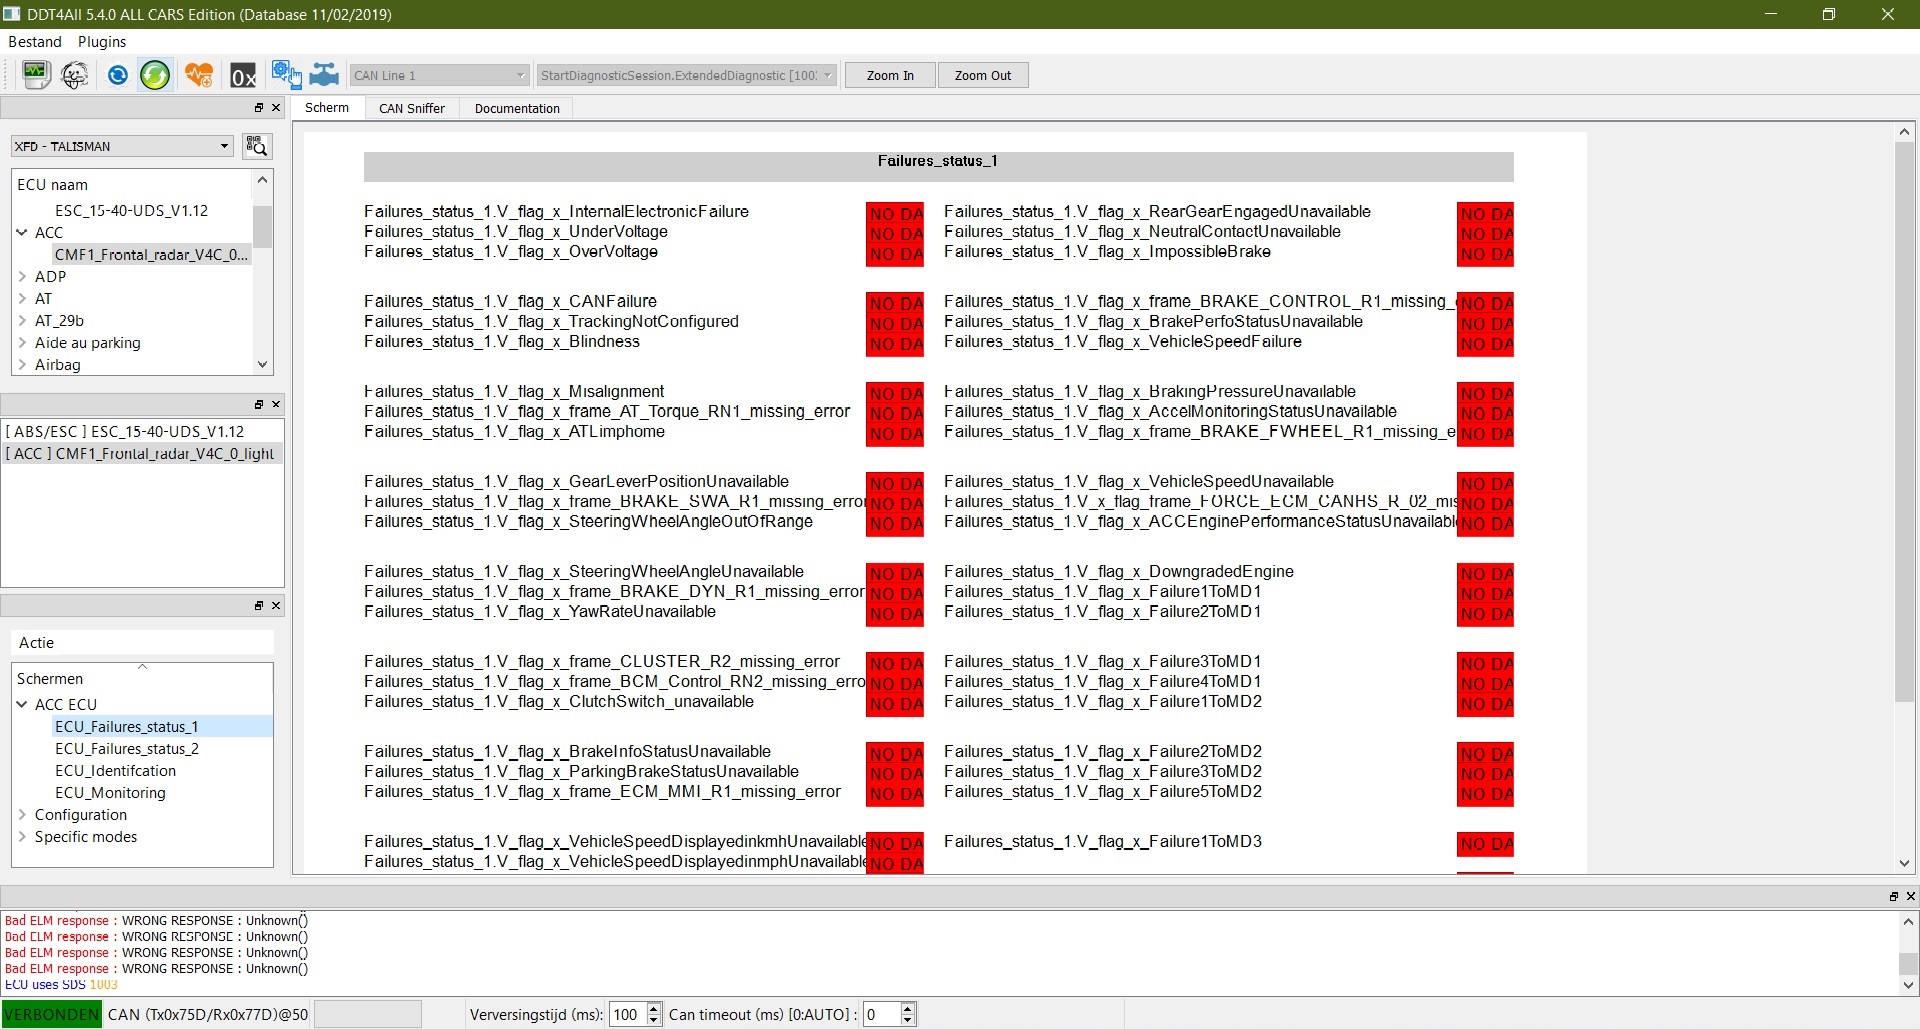Image resolution: width=1920 pixels, height=1029 pixels.
Task: Open ECU_Failures_status_2 screen
Action: click(x=127, y=748)
